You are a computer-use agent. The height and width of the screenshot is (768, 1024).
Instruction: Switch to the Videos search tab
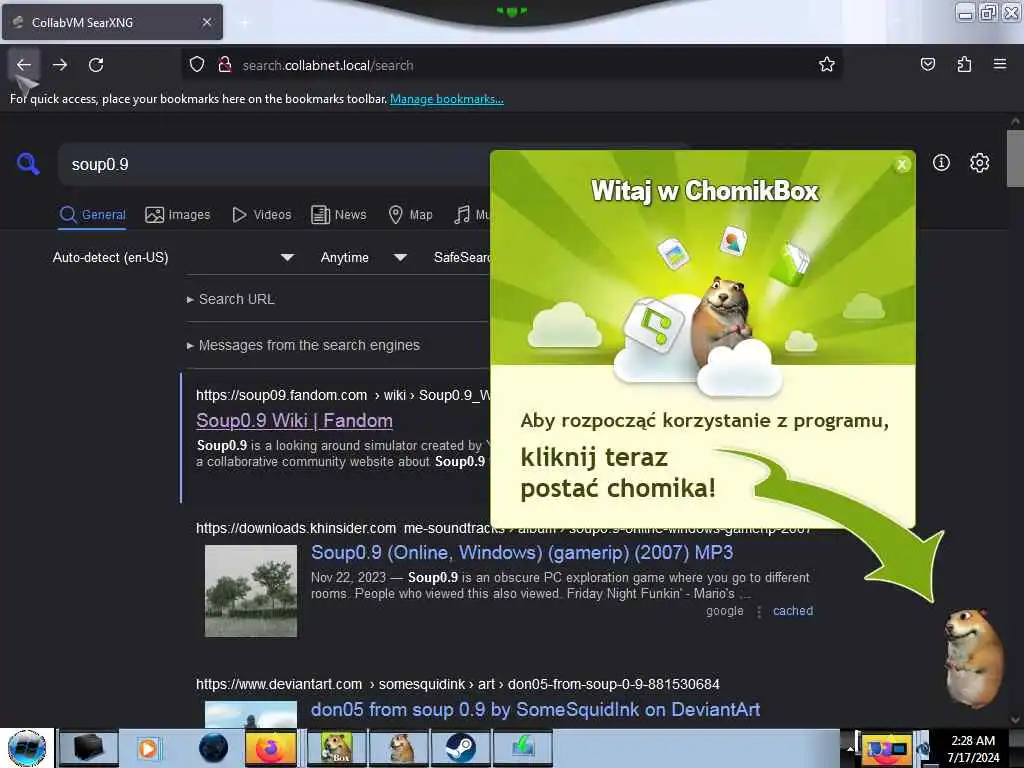click(x=261, y=215)
